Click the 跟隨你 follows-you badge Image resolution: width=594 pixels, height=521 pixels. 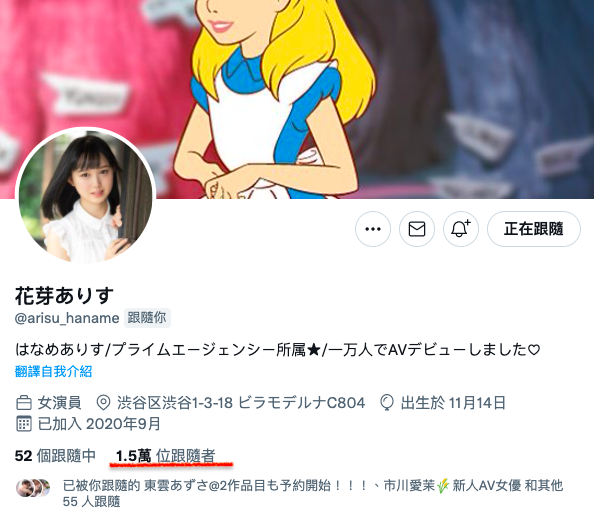pyautogui.click(x=147, y=318)
